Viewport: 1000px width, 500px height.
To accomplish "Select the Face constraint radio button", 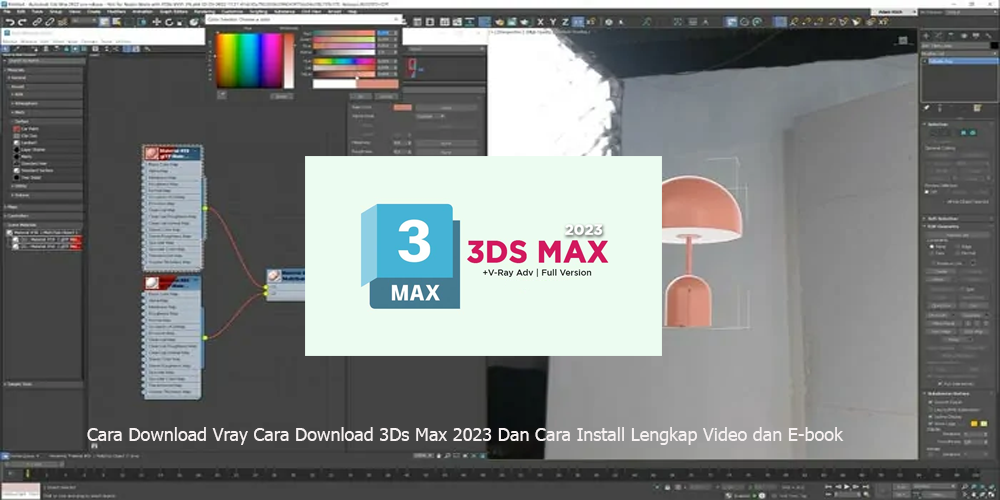I will point(931,253).
